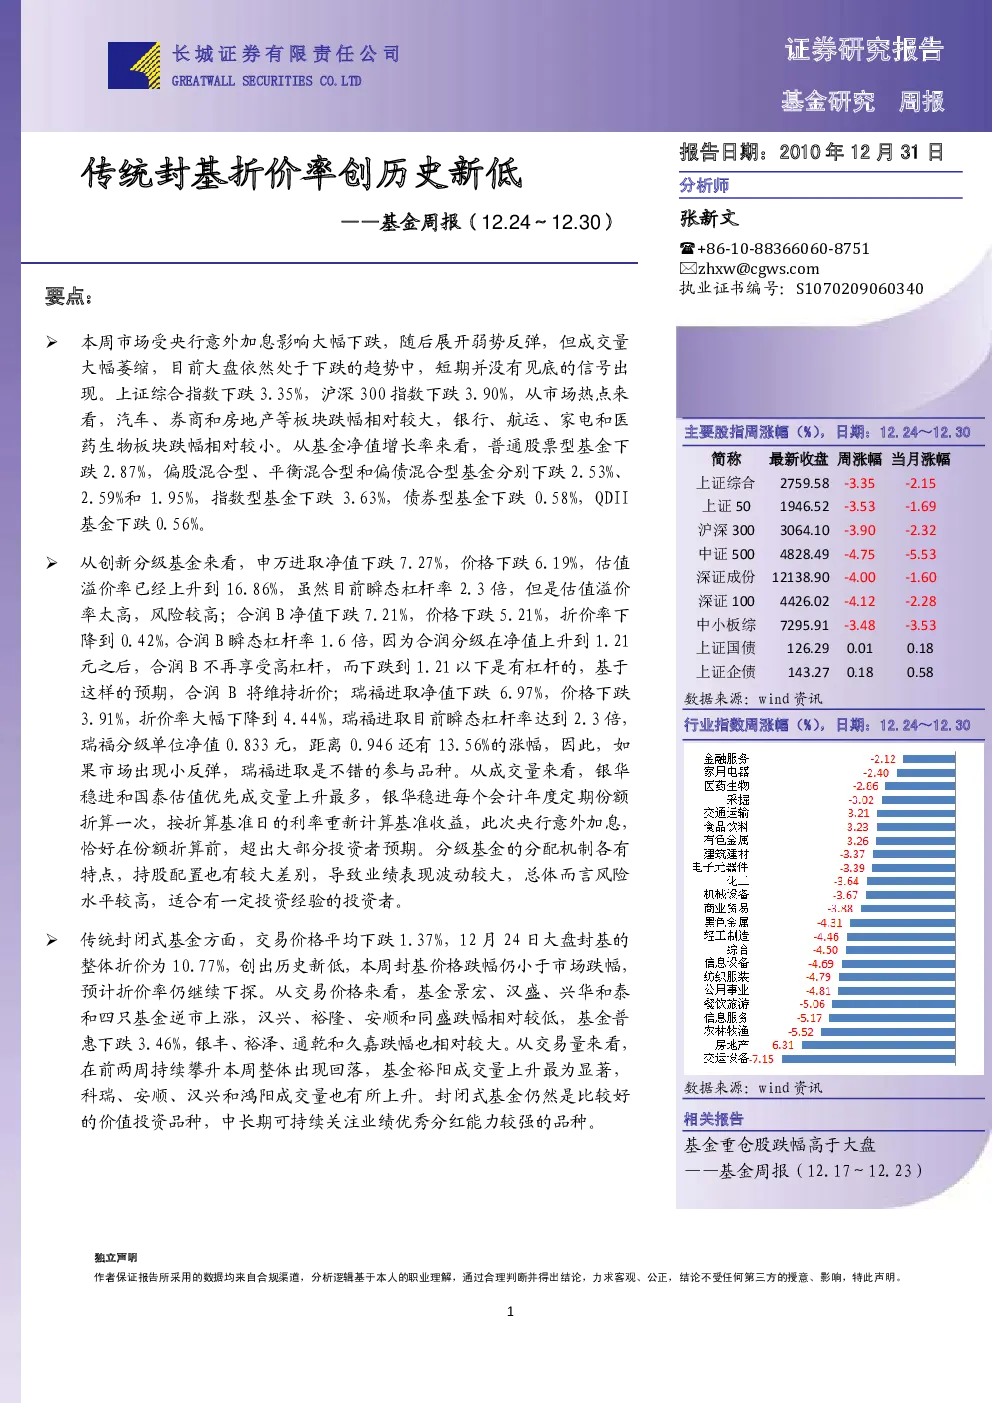Select the closing value 2759.58
Image resolution: width=992 pixels, height=1403 pixels.
[x=804, y=483]
